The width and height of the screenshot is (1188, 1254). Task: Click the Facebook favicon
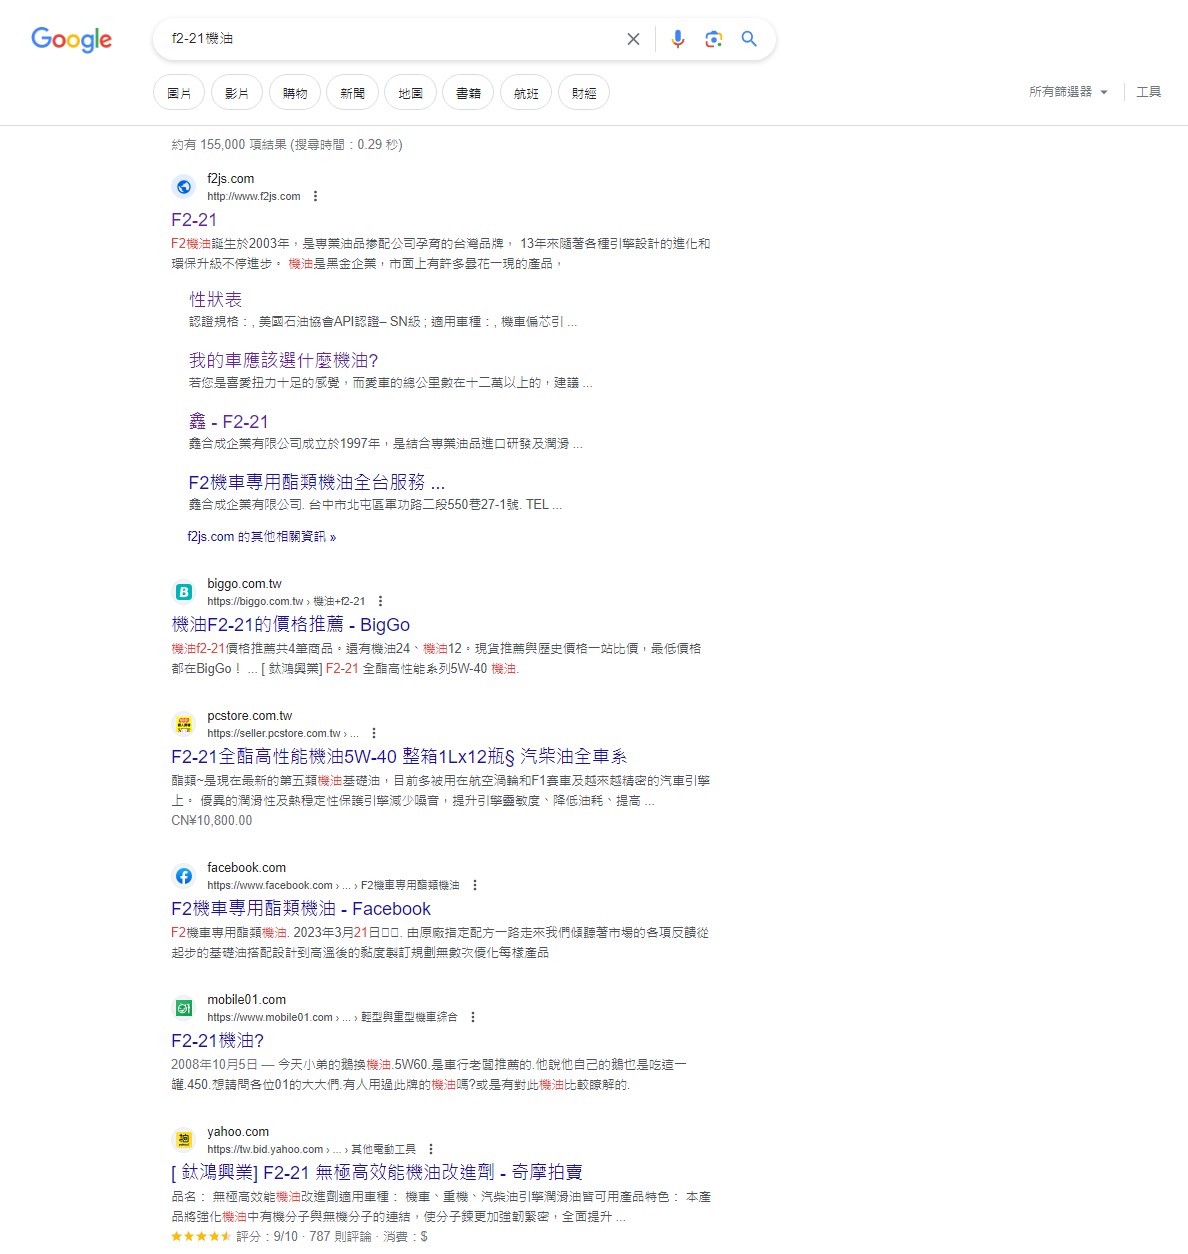(184, 876)
